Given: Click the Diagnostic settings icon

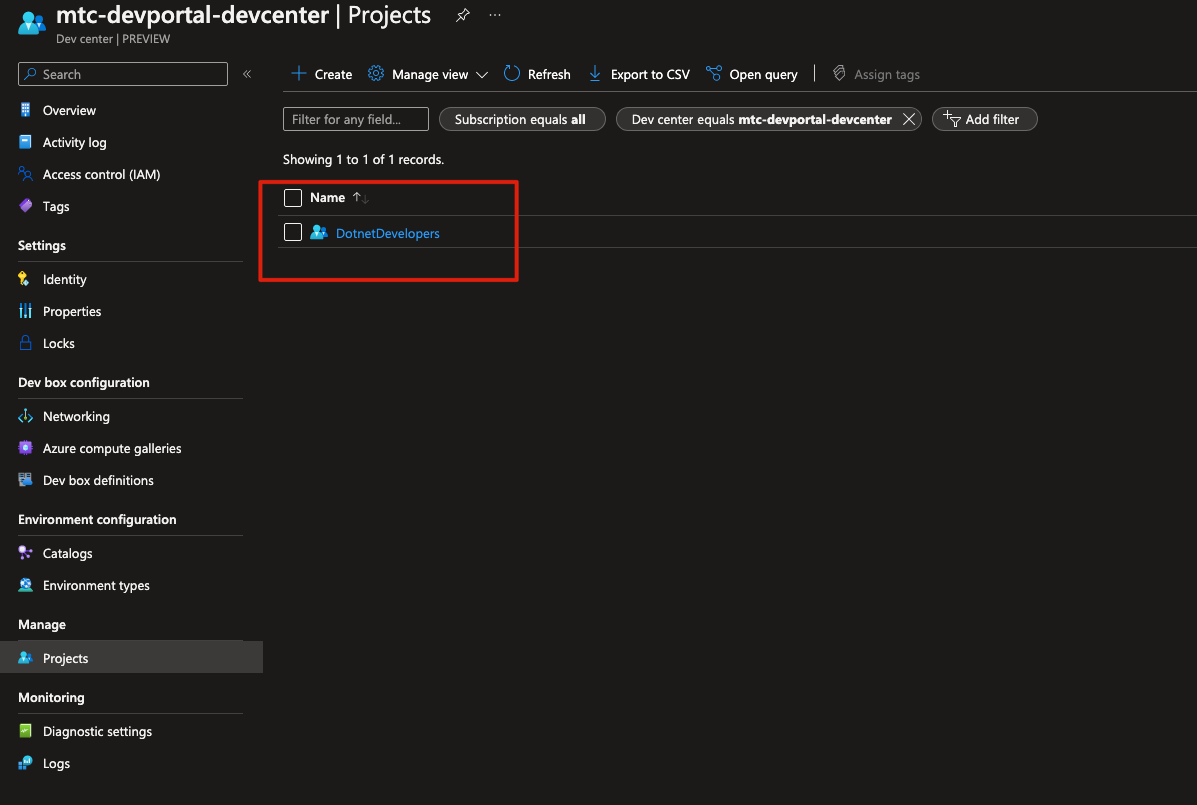Looking at the screenshot, I should (x=26, y=731).
